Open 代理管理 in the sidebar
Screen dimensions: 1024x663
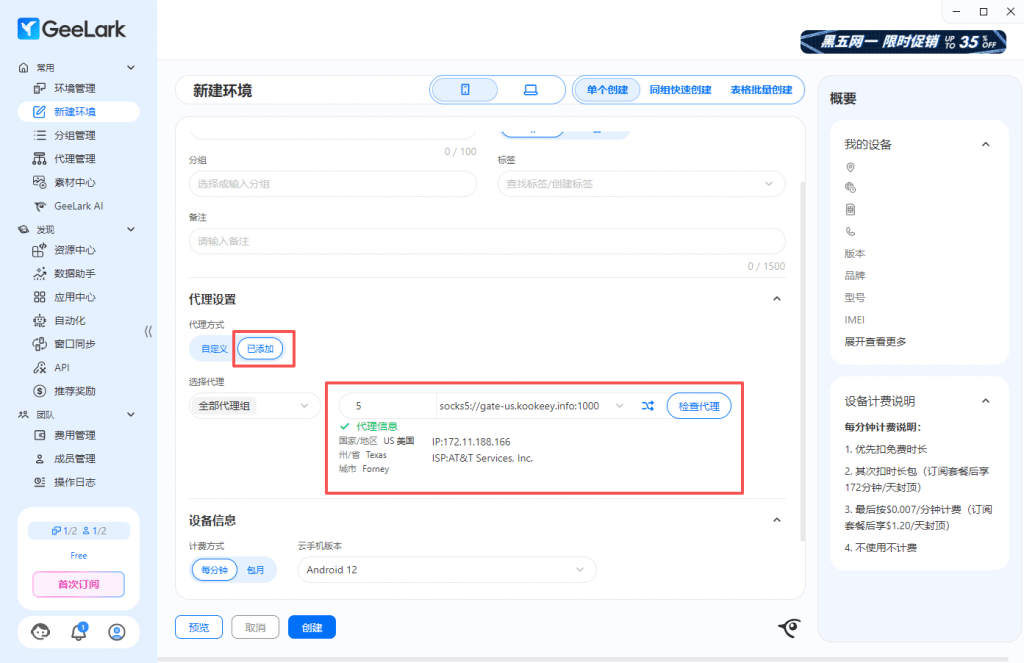click(x=75, y=159)
